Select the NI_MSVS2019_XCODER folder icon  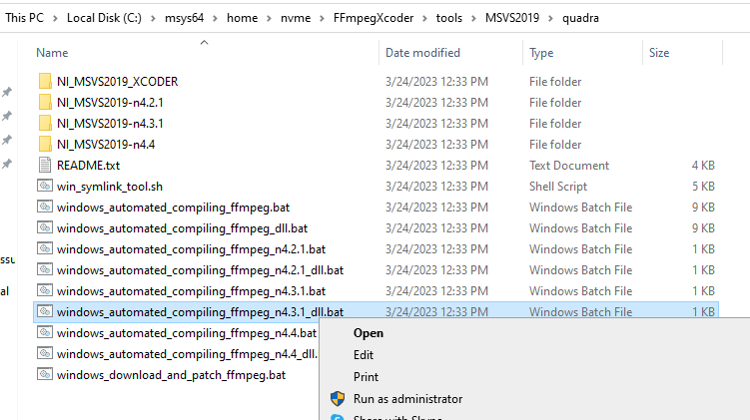tap(45, 81)
